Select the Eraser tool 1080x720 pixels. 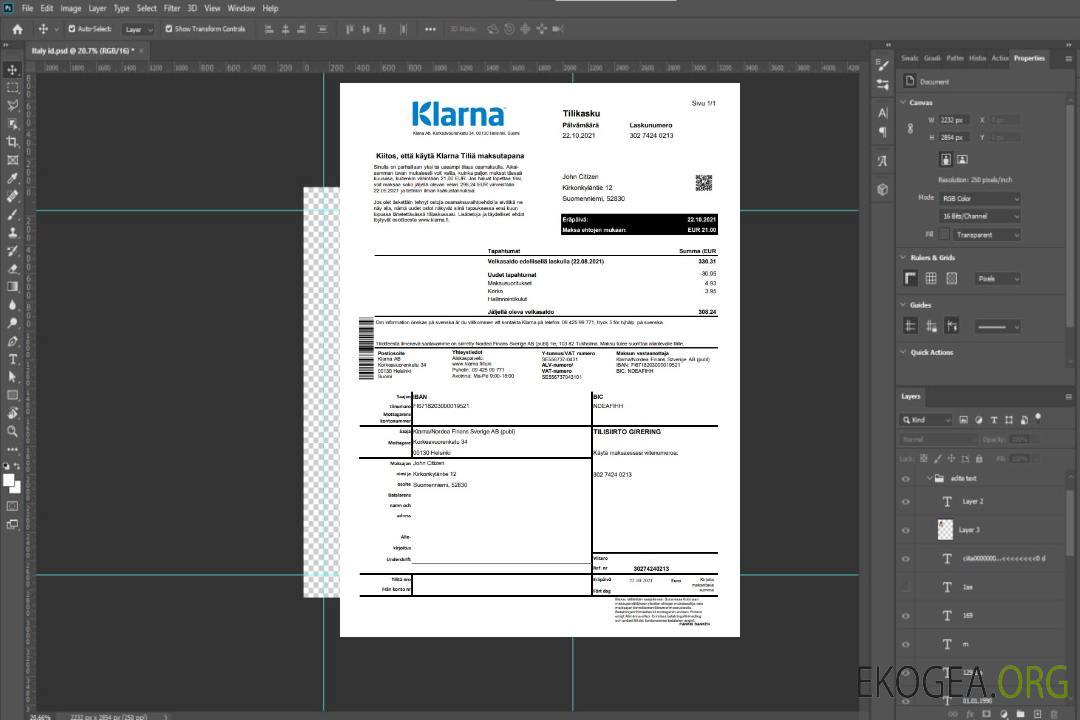pyautogui.click(x=12, y=269)
